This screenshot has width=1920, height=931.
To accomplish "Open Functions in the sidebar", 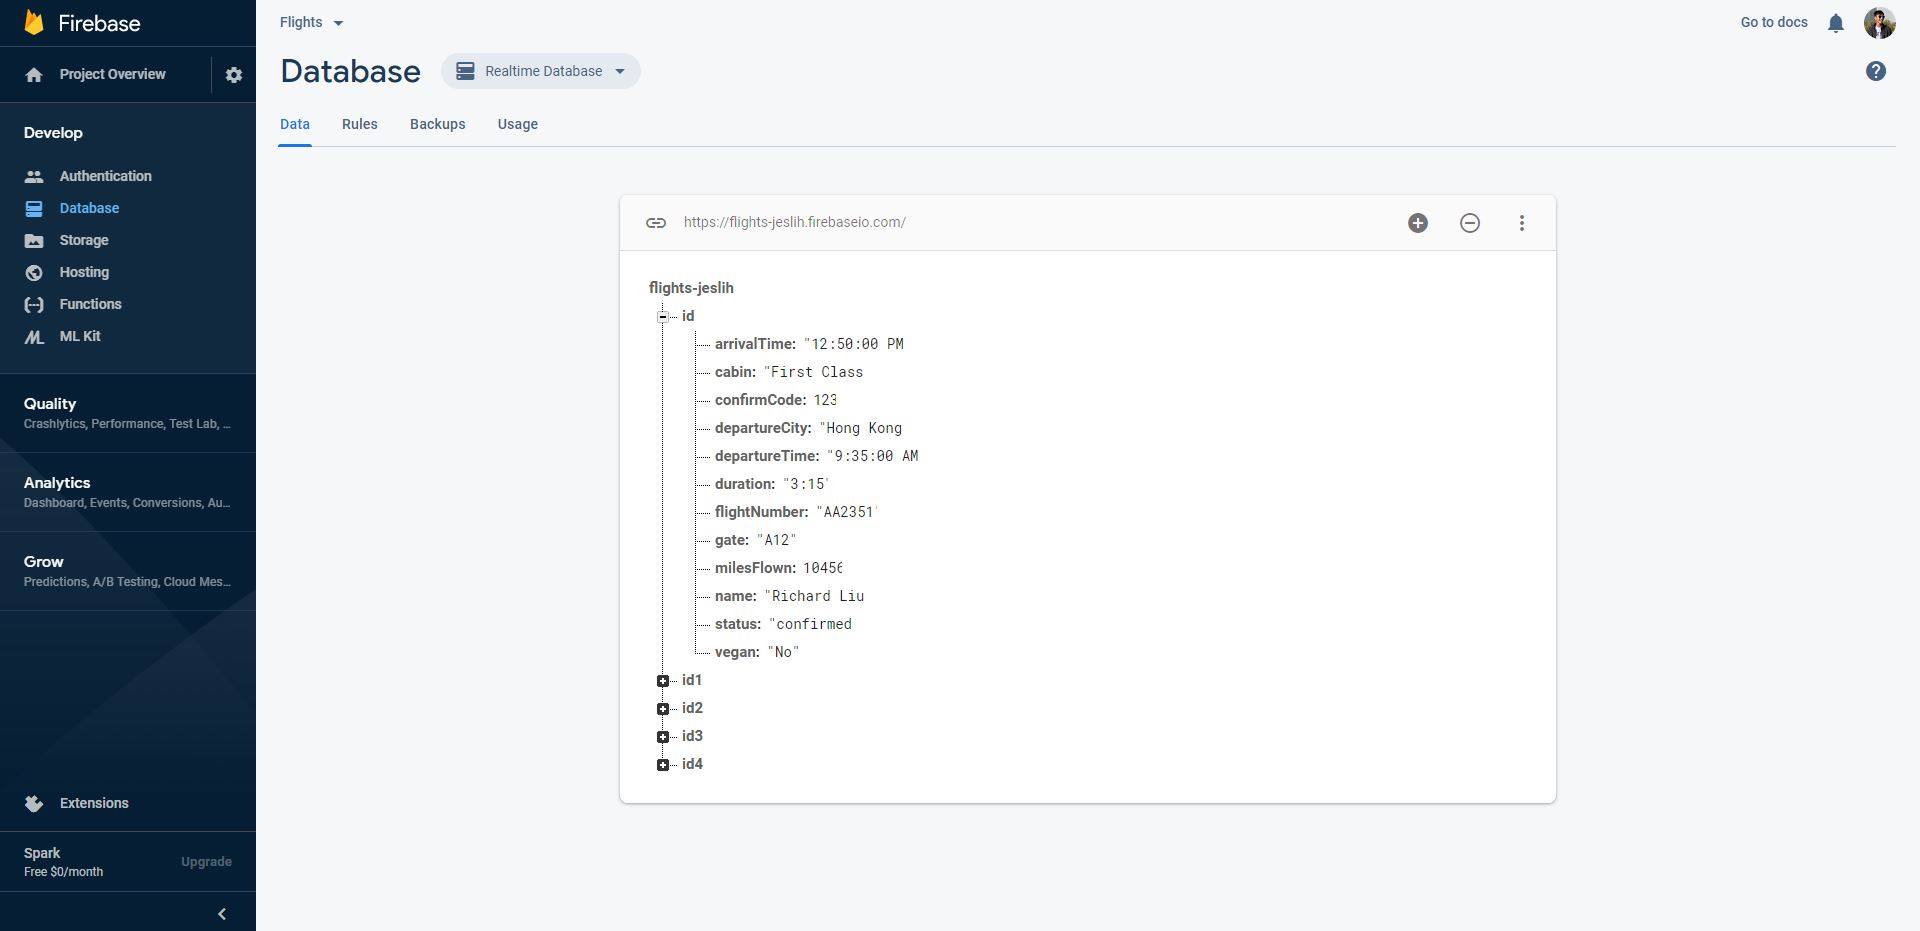I will coord(90,304).
